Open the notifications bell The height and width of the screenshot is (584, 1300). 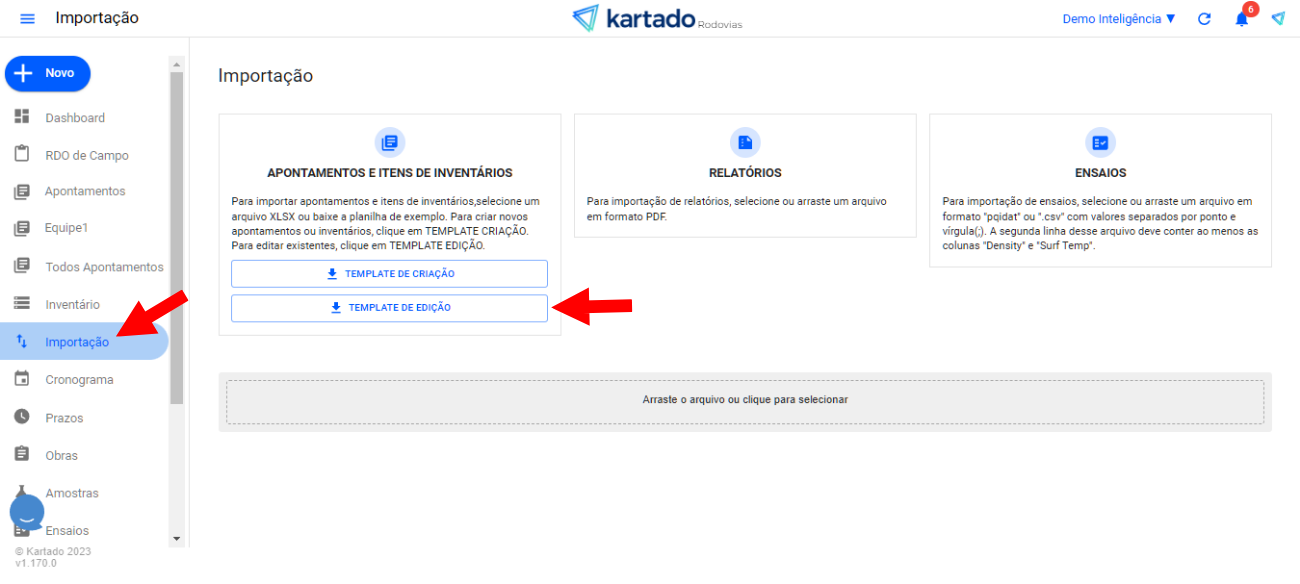[x=1241, y=19]
